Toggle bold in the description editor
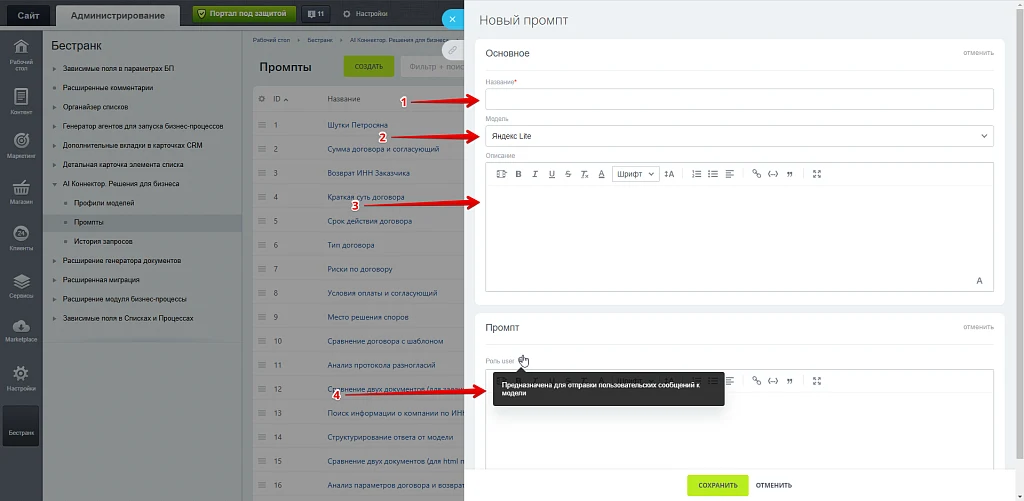This screenshot has height=501, width=1024. [519, 174]
